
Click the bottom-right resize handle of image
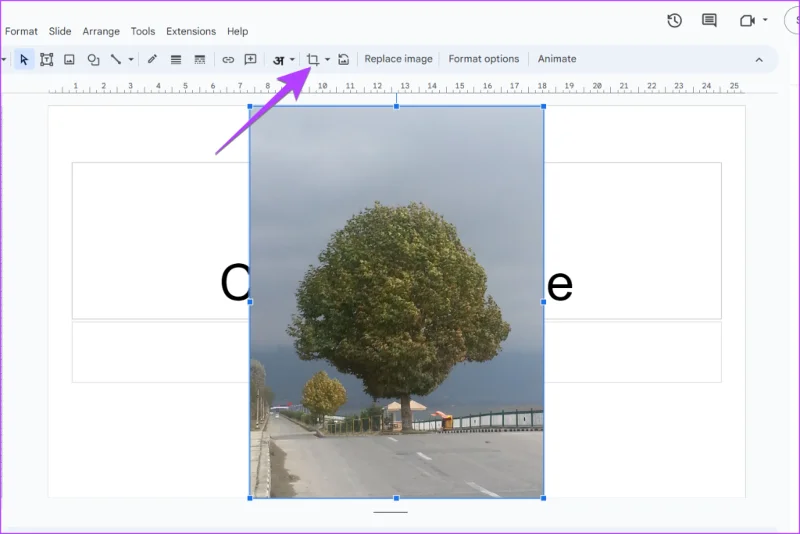coord(543,498)
